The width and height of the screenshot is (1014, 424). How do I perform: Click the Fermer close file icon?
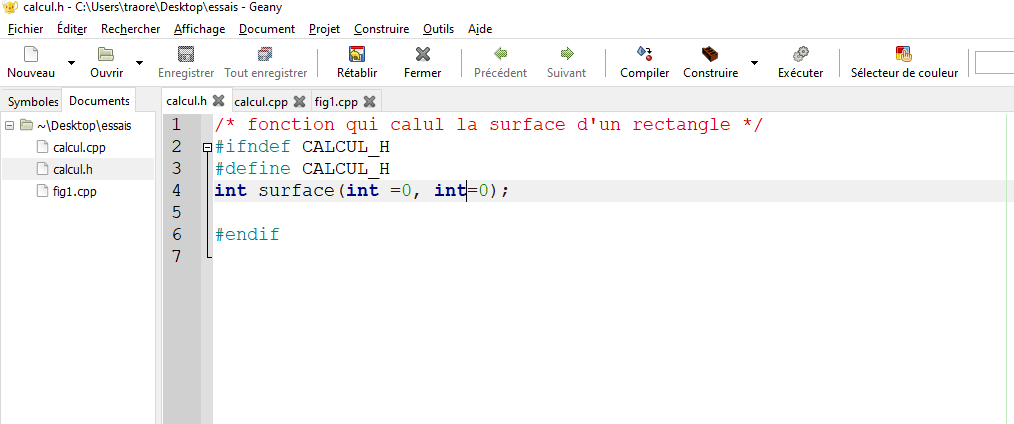tap(422, 54)
